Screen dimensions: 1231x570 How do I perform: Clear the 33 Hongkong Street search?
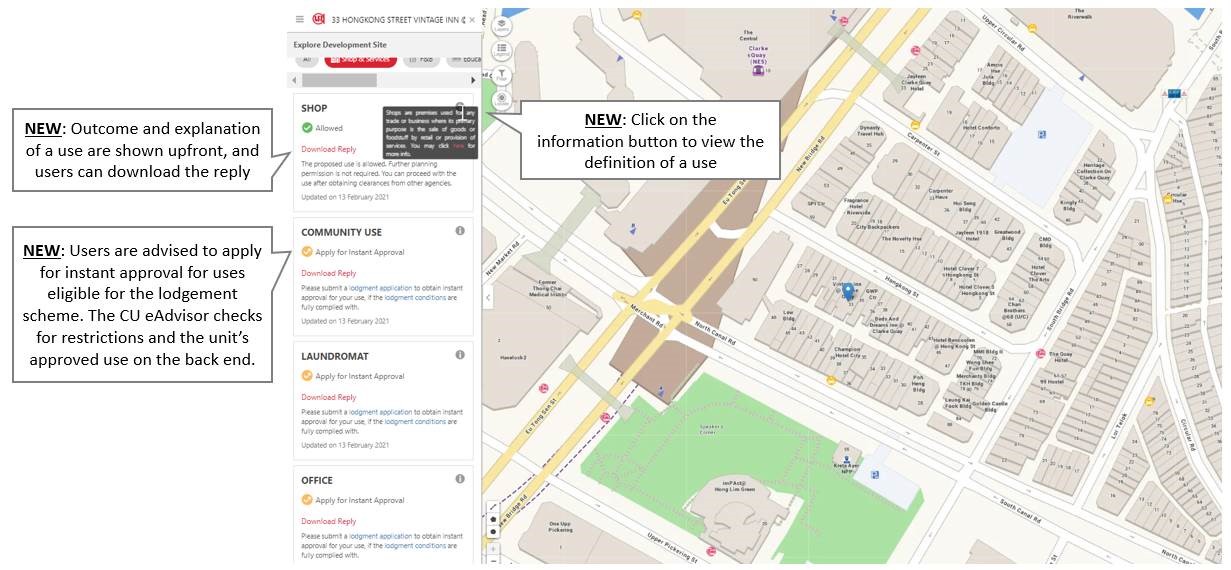[472, 19]
